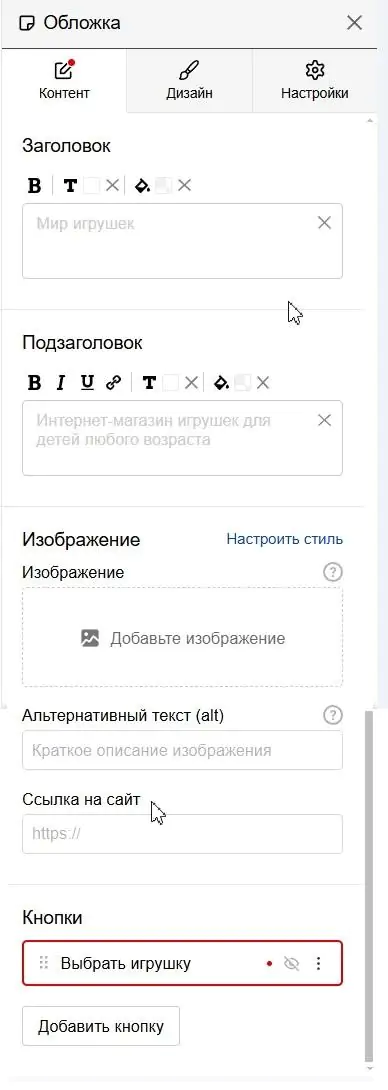Open text color tool in Заголовок toolbar
This screenshot has width=388, height=1090.
(70, 186)
